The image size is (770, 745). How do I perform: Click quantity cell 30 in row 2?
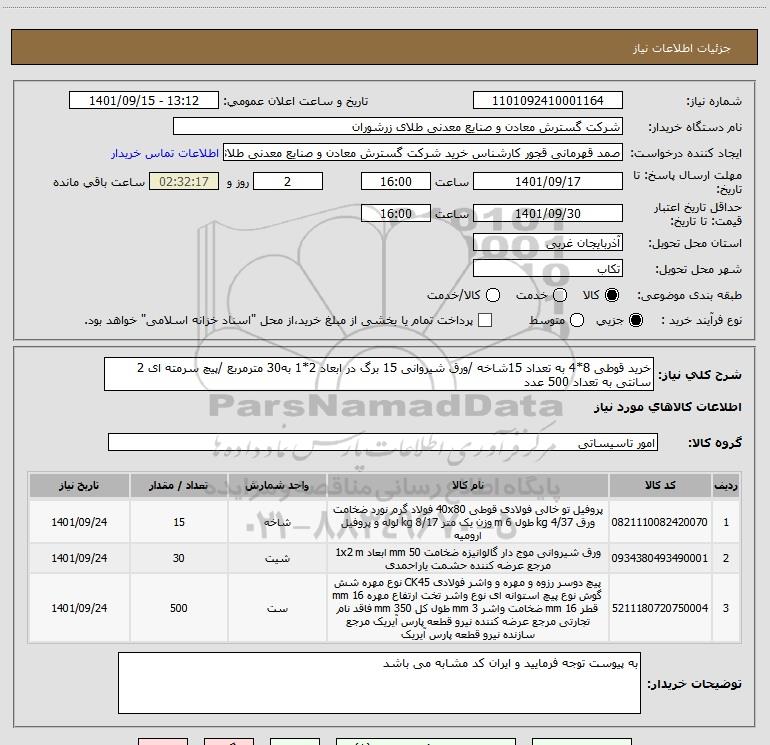(179, 558)
